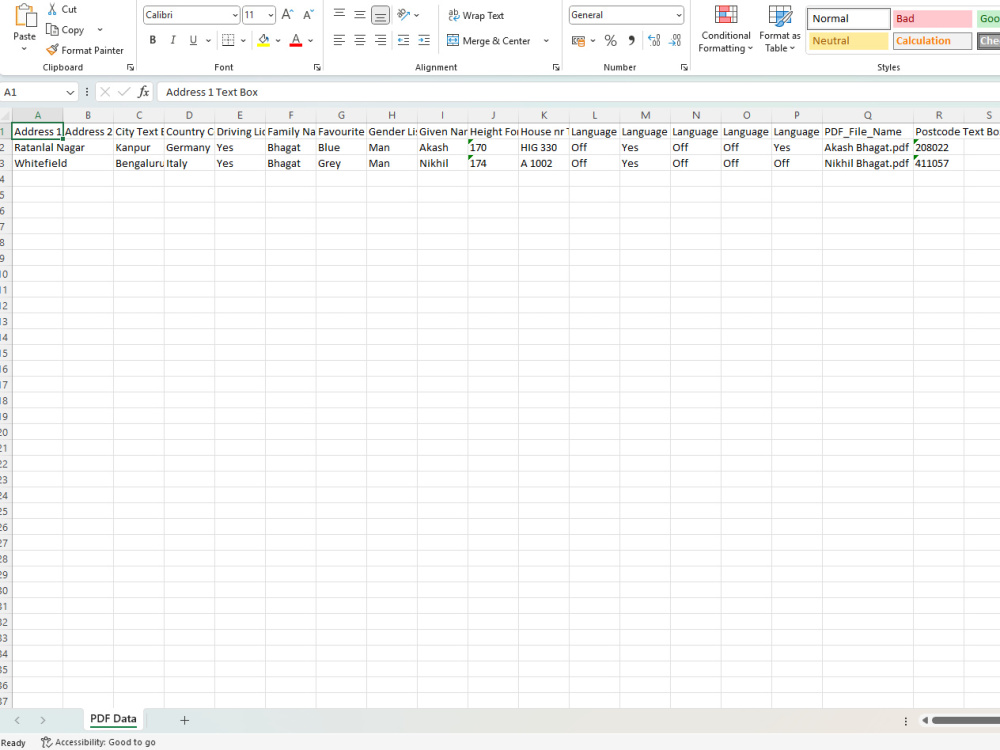Top align the cell contents

339,14
